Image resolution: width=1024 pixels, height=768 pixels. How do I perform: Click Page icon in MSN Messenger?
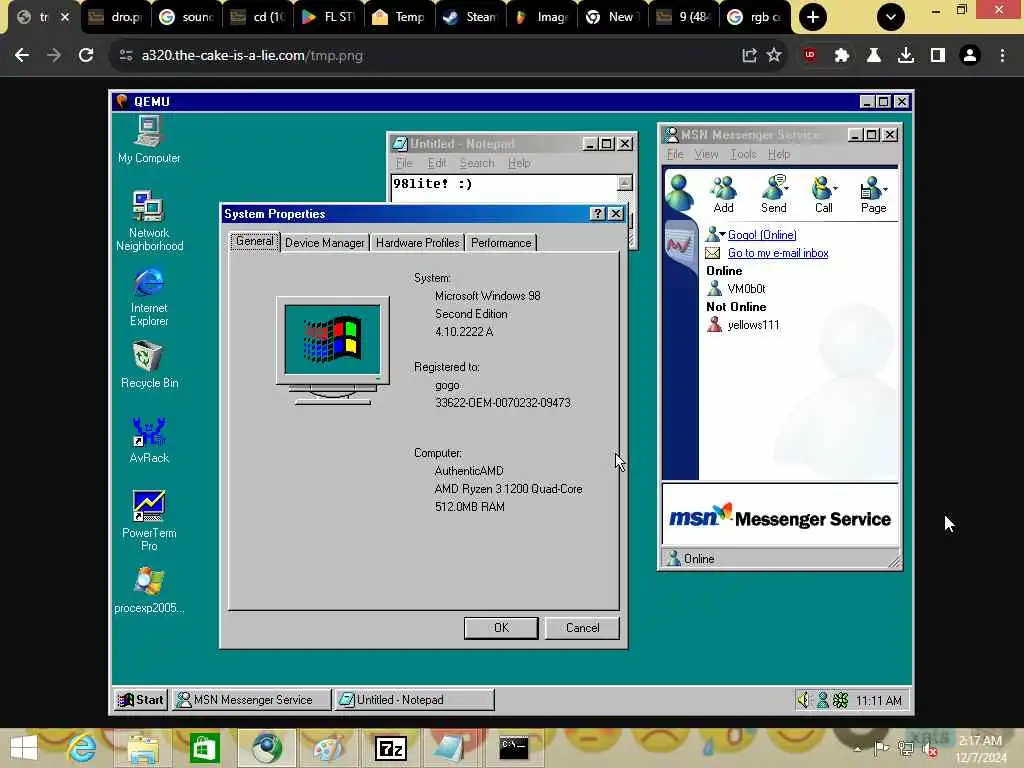(x=873, y=195)
